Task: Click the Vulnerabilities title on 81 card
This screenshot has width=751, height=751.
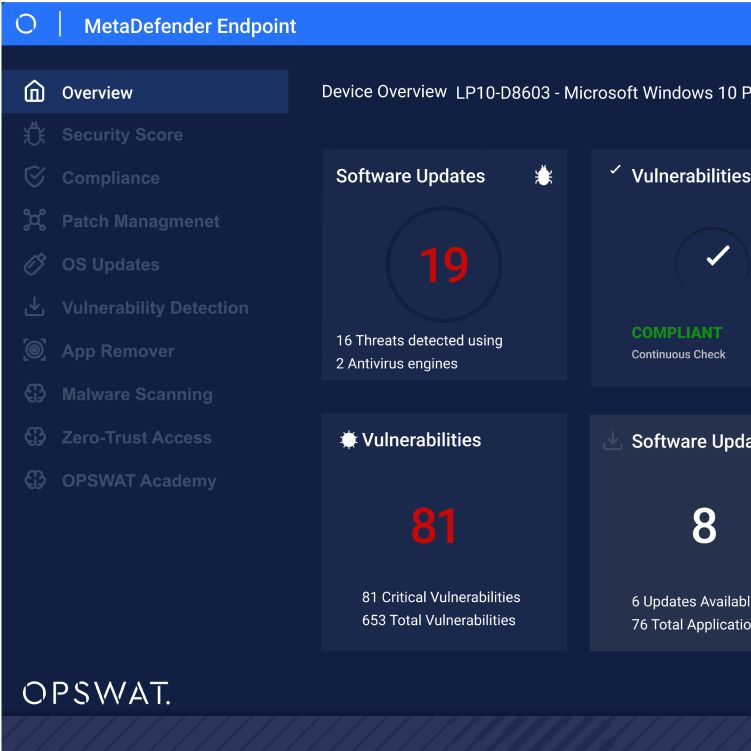Action: tap(421, 440)
